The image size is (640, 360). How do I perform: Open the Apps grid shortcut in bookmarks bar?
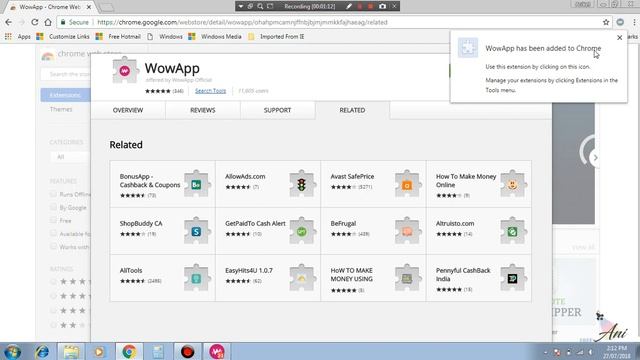pyautogui.click(x=18, y=36)
